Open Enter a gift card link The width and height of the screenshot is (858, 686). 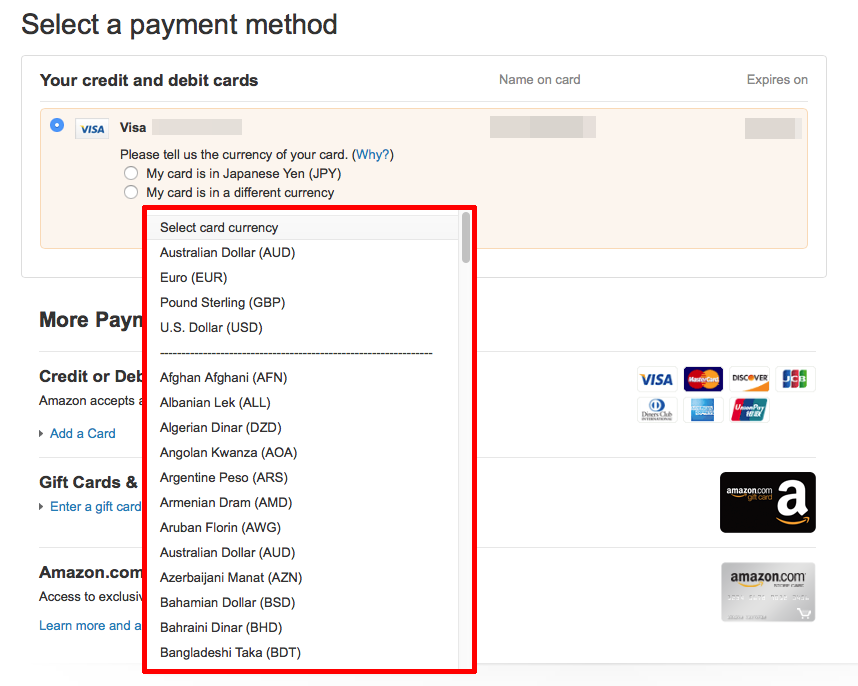[x=96, y=507]
